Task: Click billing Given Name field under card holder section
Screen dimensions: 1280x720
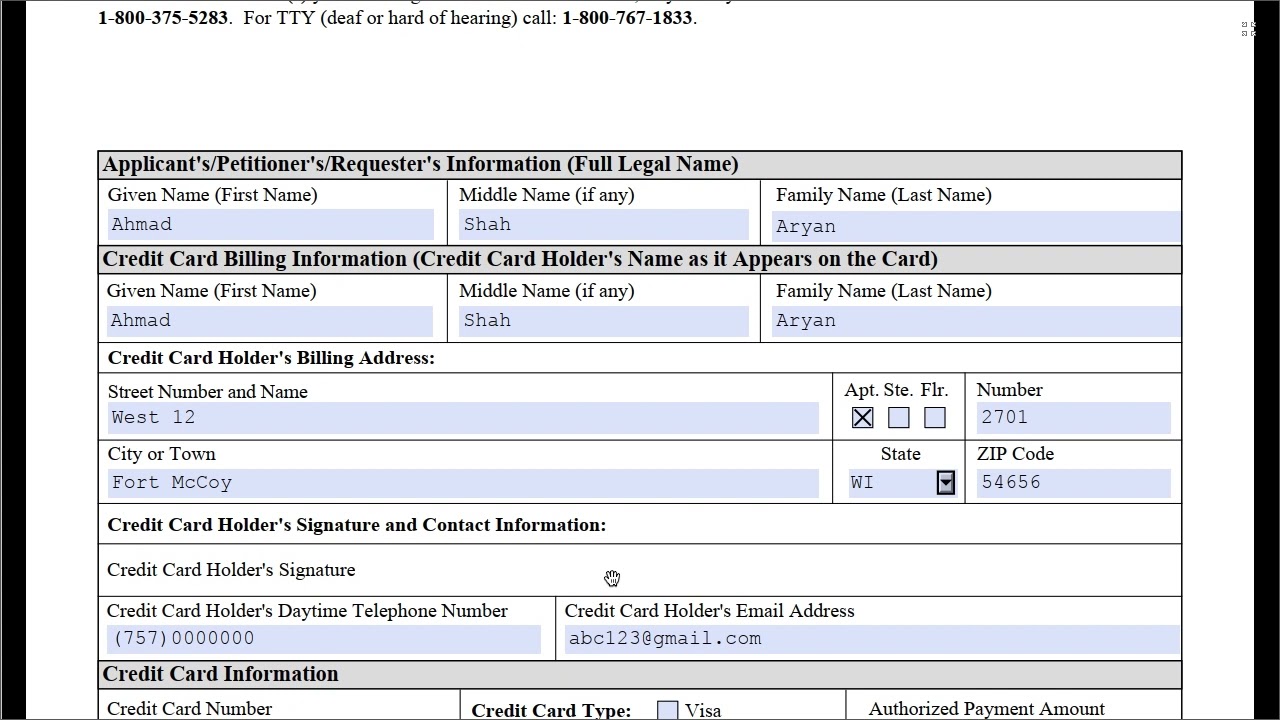Action: click(x=270, y=320)
